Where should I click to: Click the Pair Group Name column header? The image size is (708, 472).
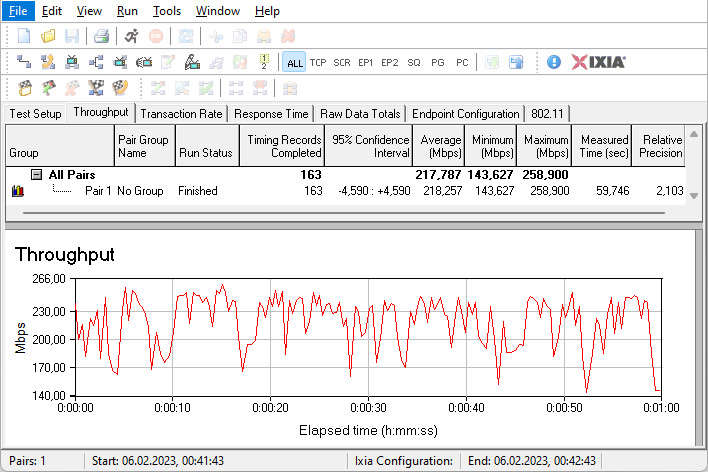144,146
